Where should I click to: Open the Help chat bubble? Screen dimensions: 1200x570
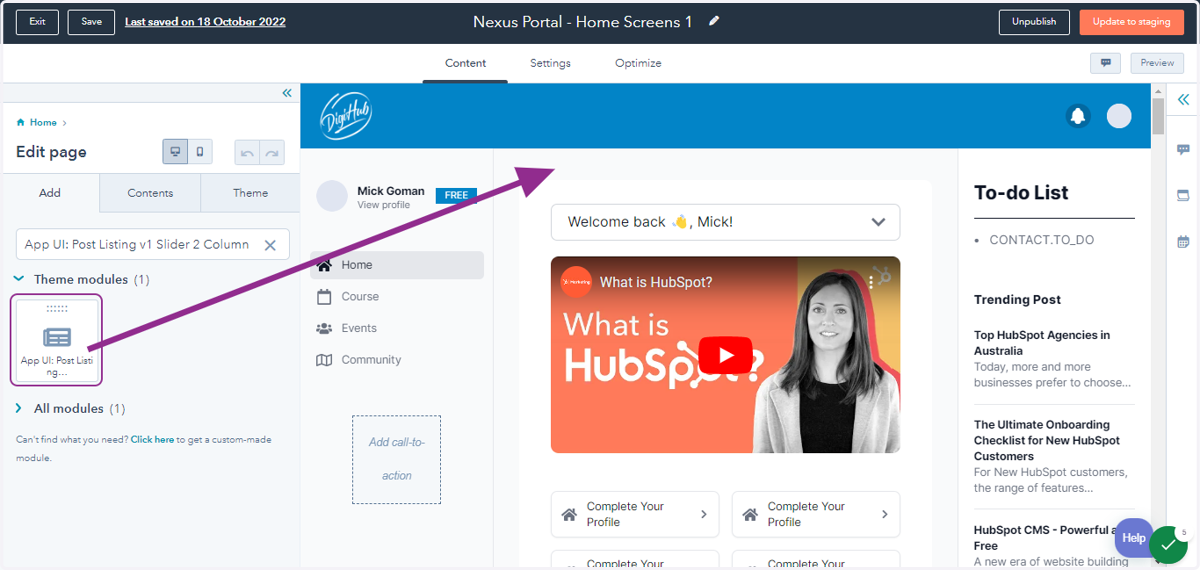tap(1133, 537)
